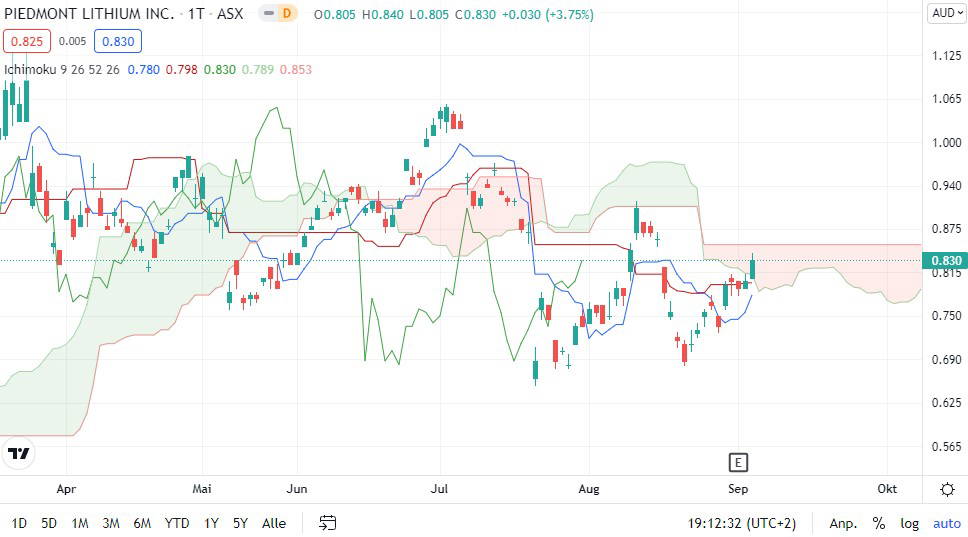Click the Mai label on time axis
The width and height of the screenshot is (968, 537).
(x=202, y=489)
